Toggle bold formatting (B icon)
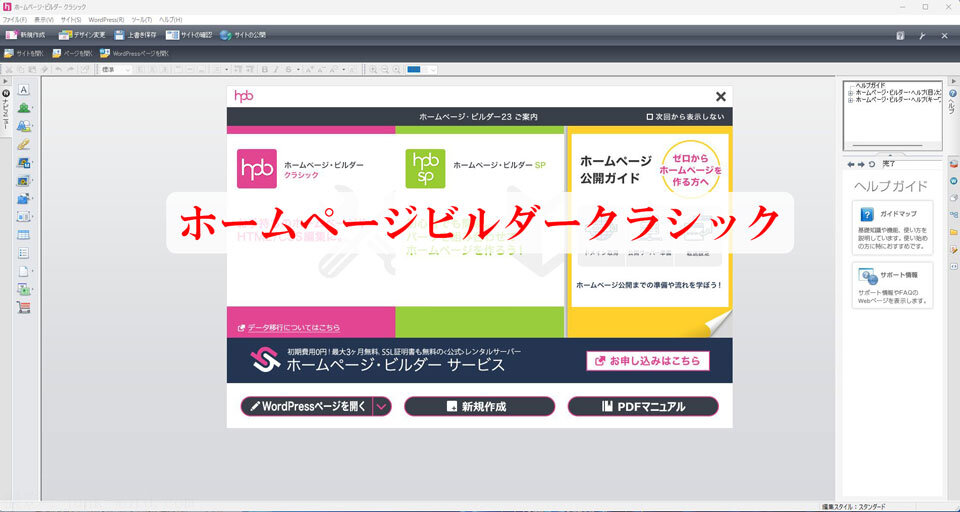 [265, 70]
